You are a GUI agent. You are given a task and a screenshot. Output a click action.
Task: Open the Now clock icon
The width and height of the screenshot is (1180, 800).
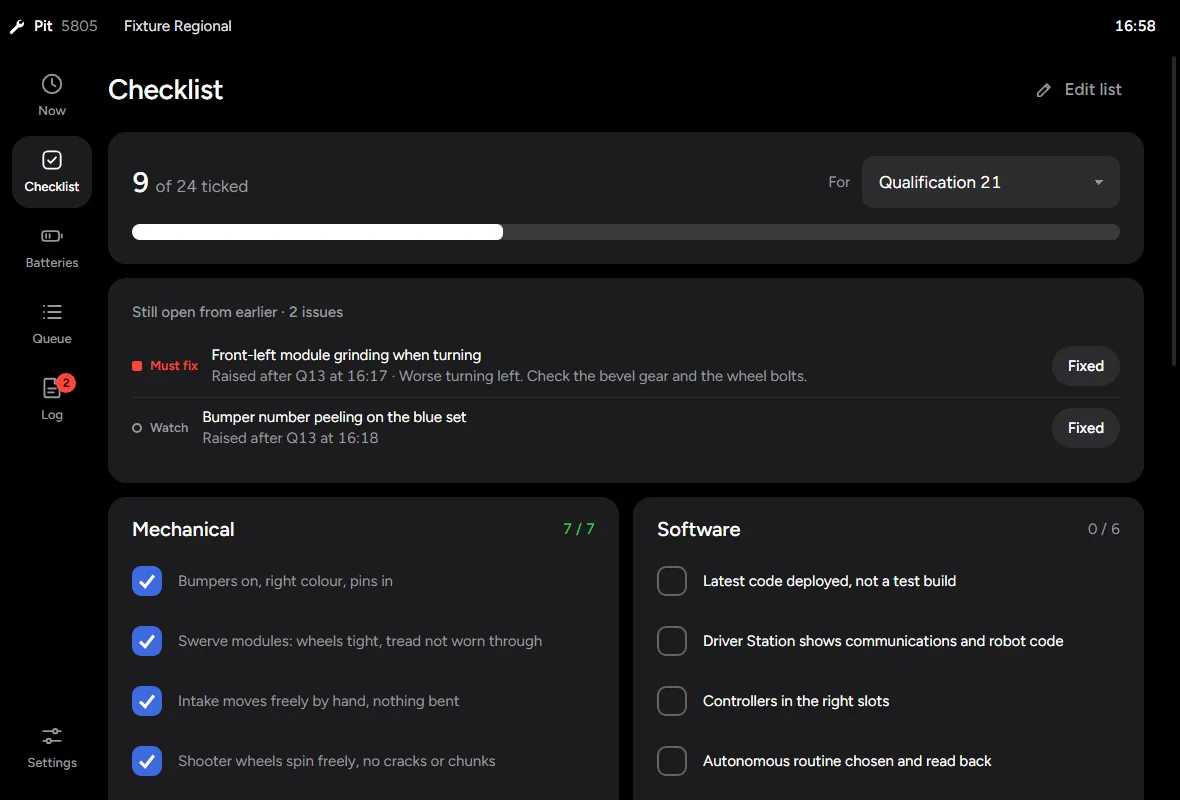click(52, 84)
